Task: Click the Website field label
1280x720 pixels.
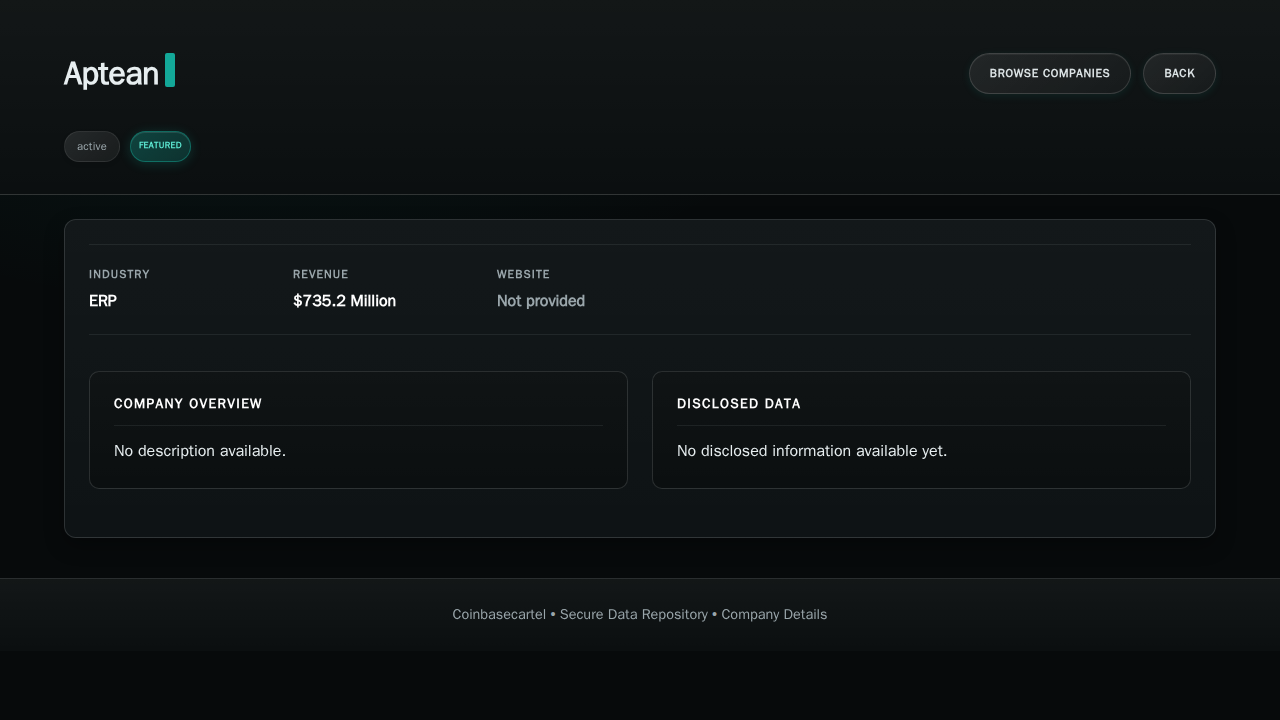Action: point(523,274)
